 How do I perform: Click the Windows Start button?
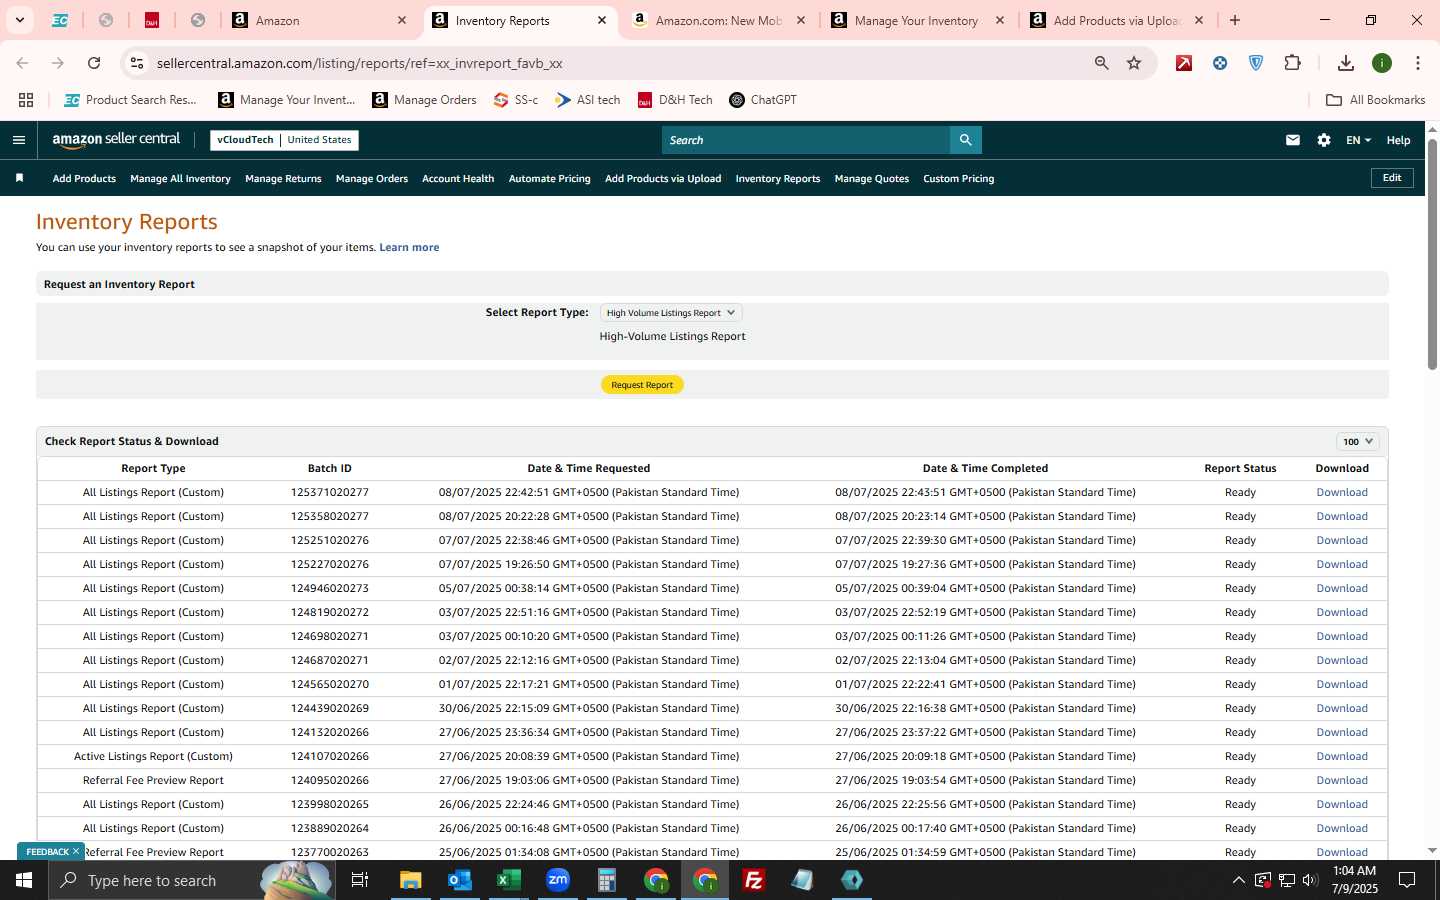pyautogui.click(x=24, y=880)
